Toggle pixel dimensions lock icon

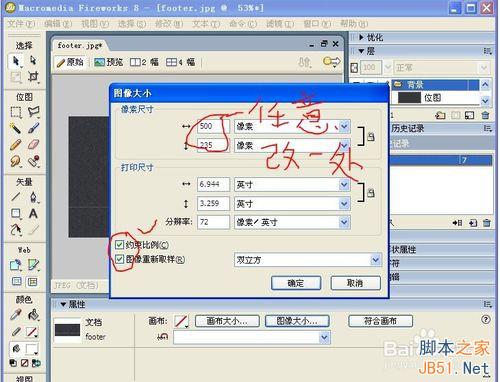(370, 136)
